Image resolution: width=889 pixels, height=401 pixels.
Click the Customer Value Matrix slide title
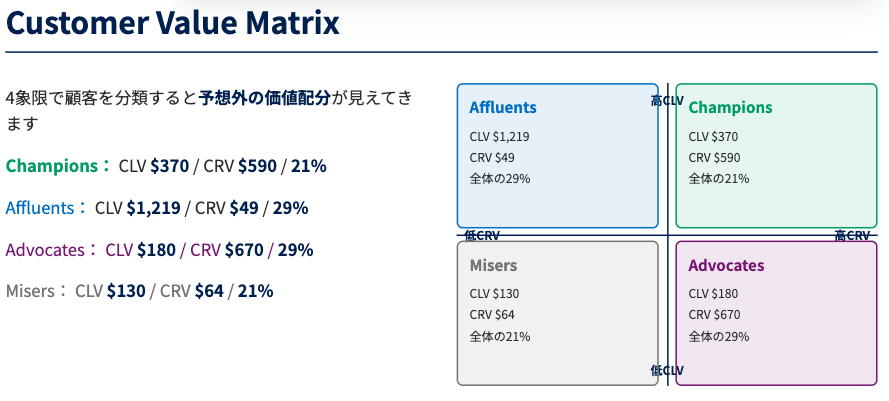click(x=173, y=24)
